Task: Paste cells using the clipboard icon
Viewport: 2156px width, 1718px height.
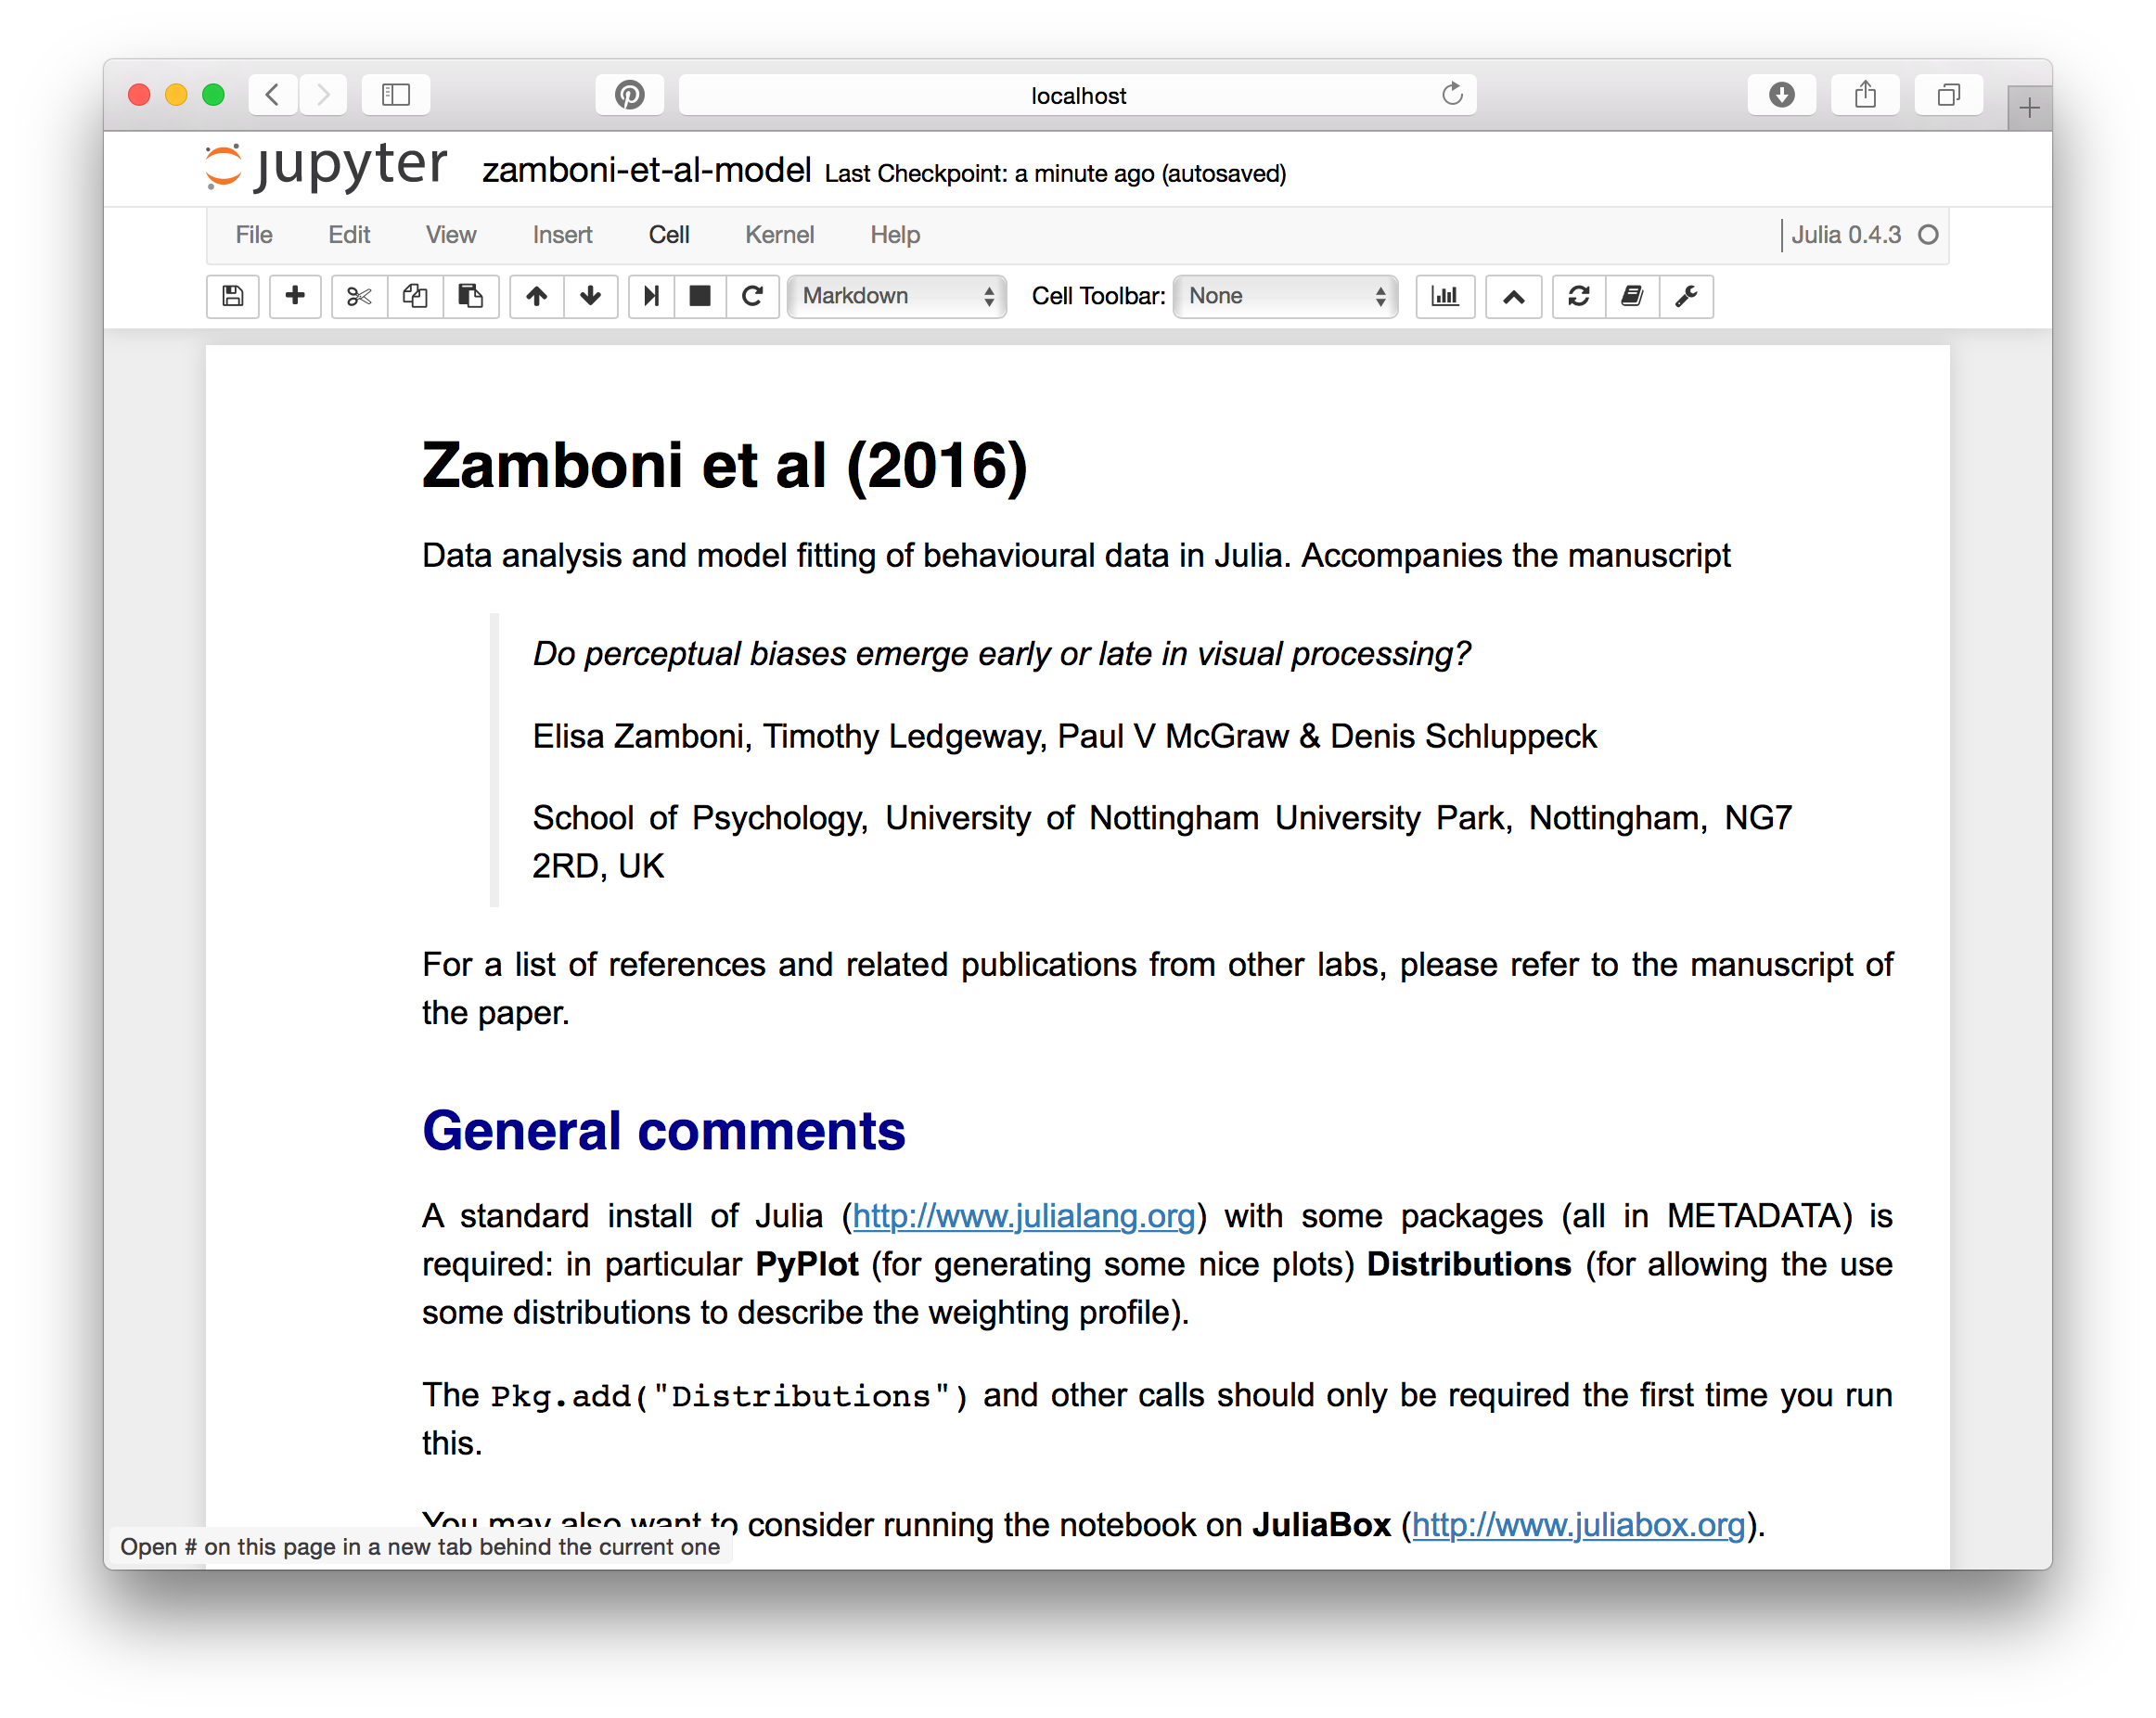Action: [x=470, y=296]
